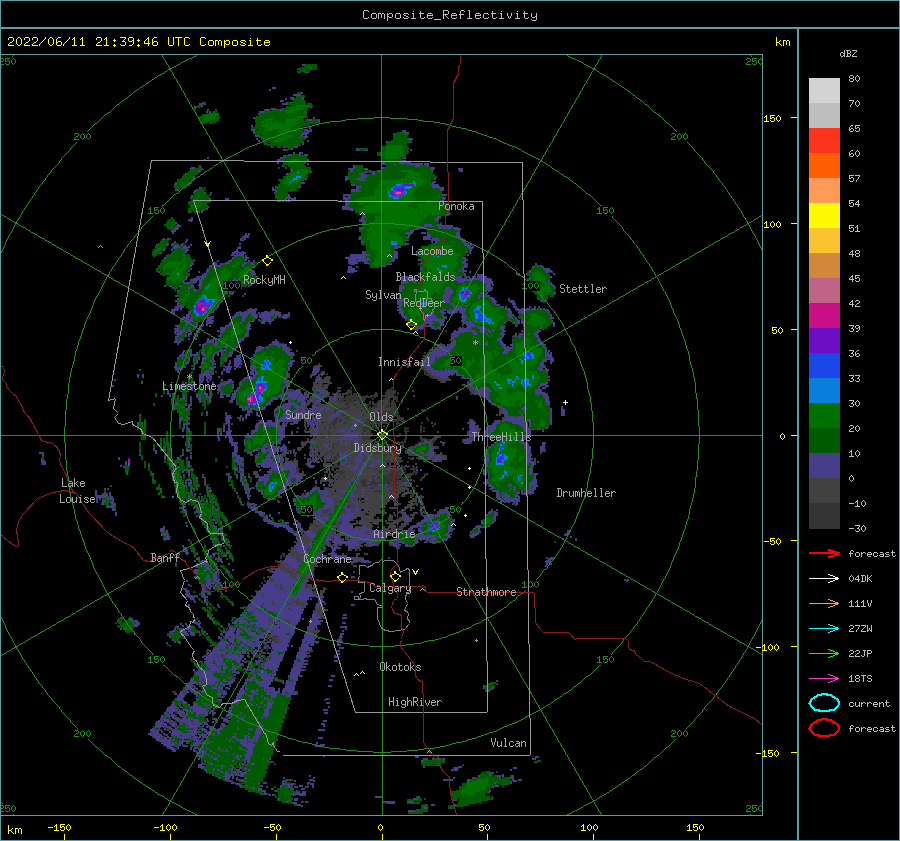The image size is (900, 841).
Task: Click the Sundre town label
Action: [x=303, y=414]
